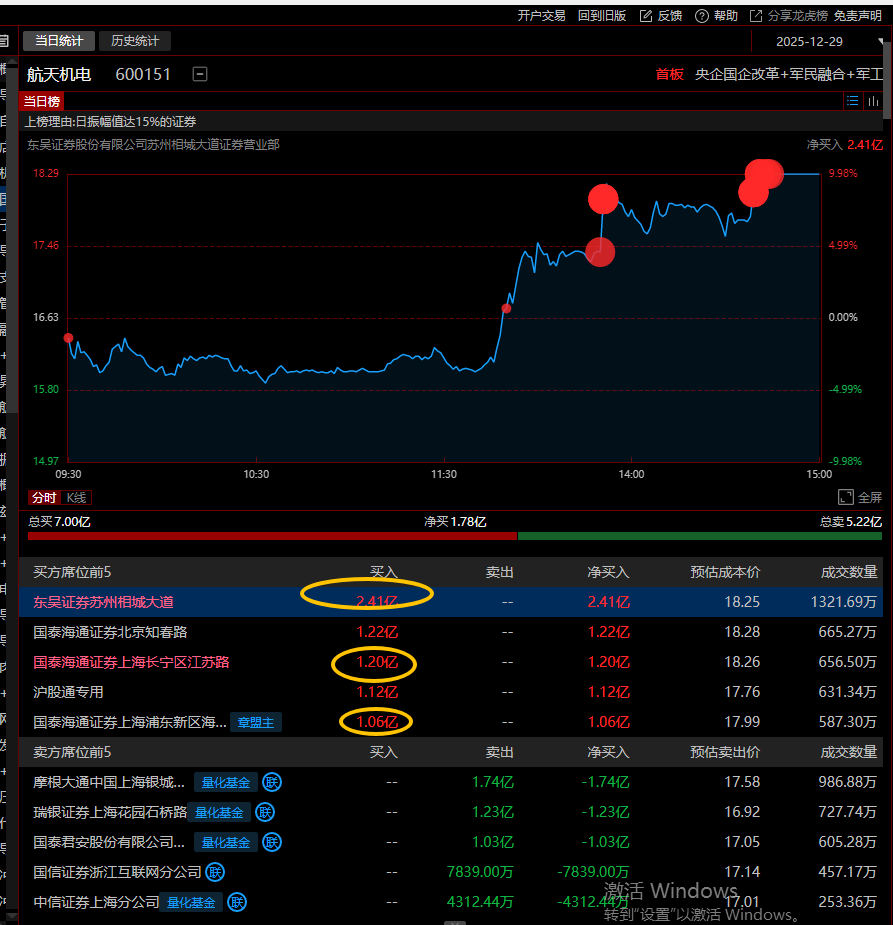Click the red total-buy portion of the bar
This screenshot has width=893, height=925.
[x=272, y=536]
